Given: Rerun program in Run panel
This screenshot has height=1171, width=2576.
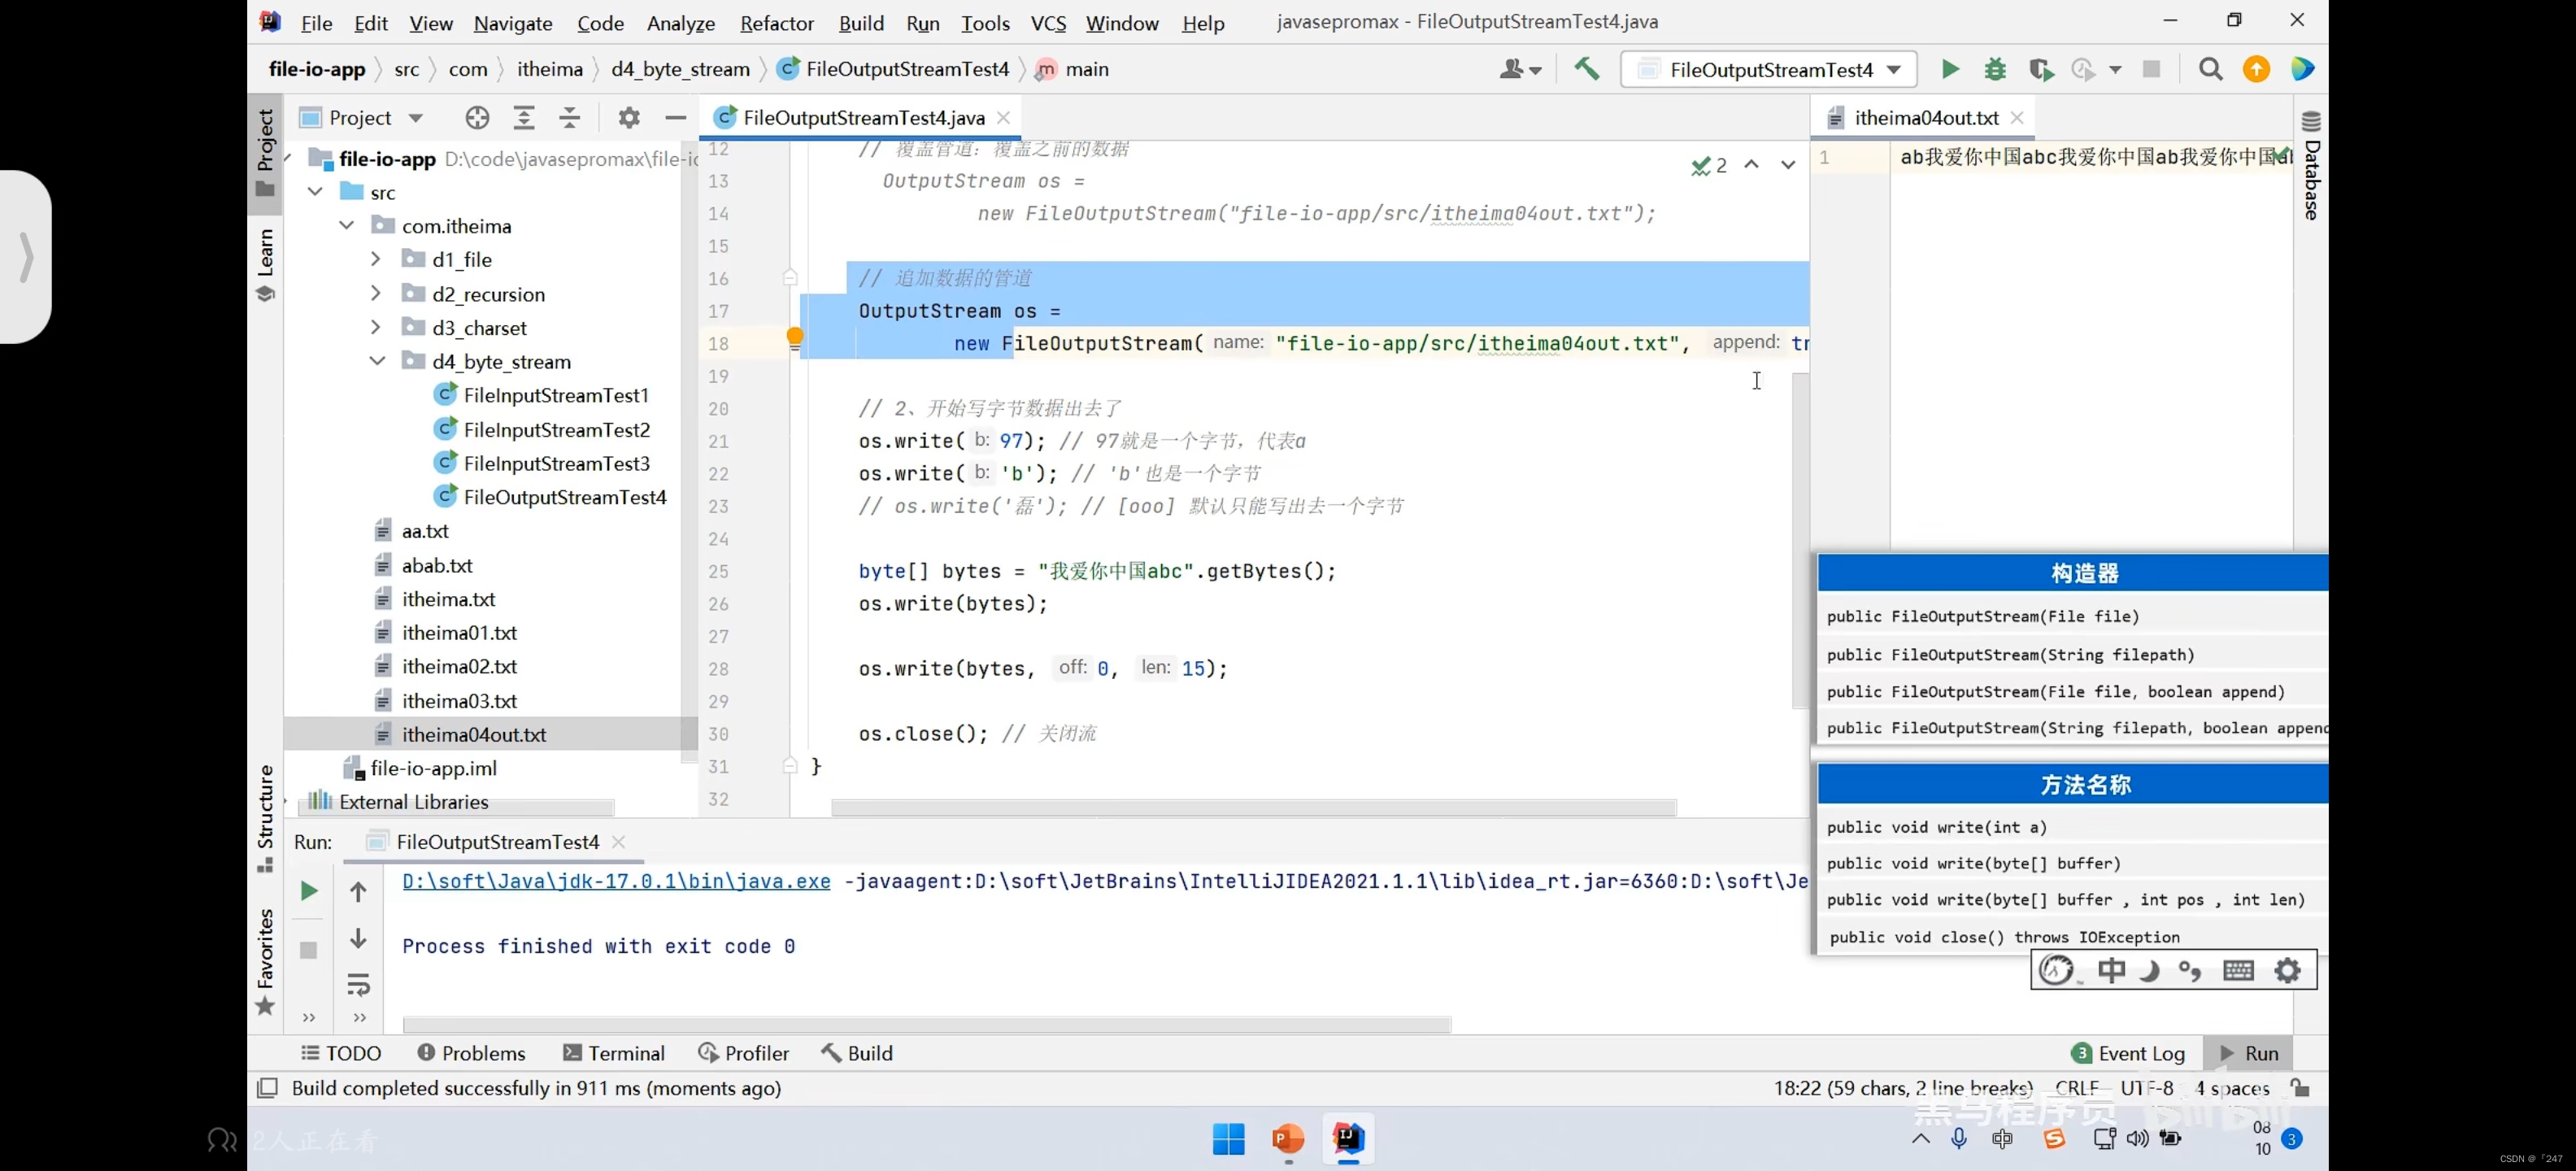Looking at the screenshot, I should [x=309, y=891].
